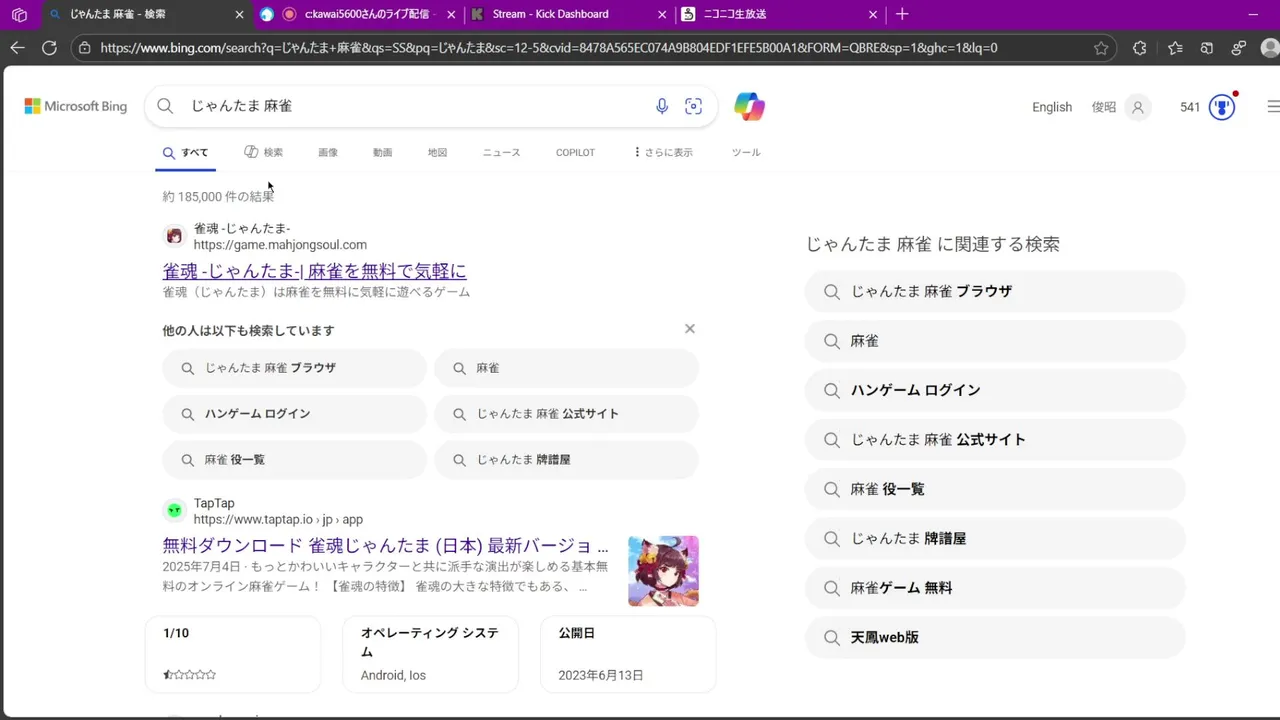Open the 無料ダウンロード 雀魂じゃんたま TapTap result
This screenshot has width=1280, height=720.
(385, 546)
